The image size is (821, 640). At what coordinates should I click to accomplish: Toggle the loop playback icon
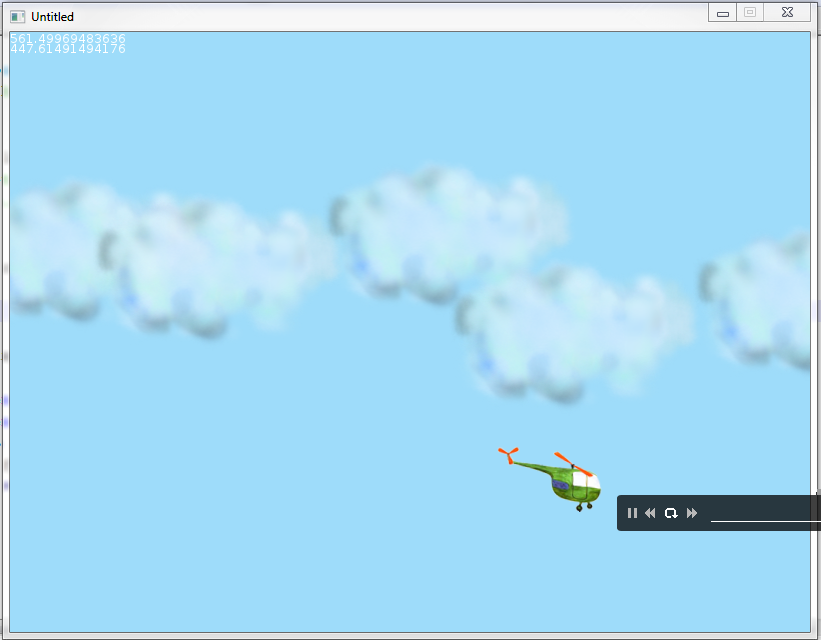pos(671,513)
